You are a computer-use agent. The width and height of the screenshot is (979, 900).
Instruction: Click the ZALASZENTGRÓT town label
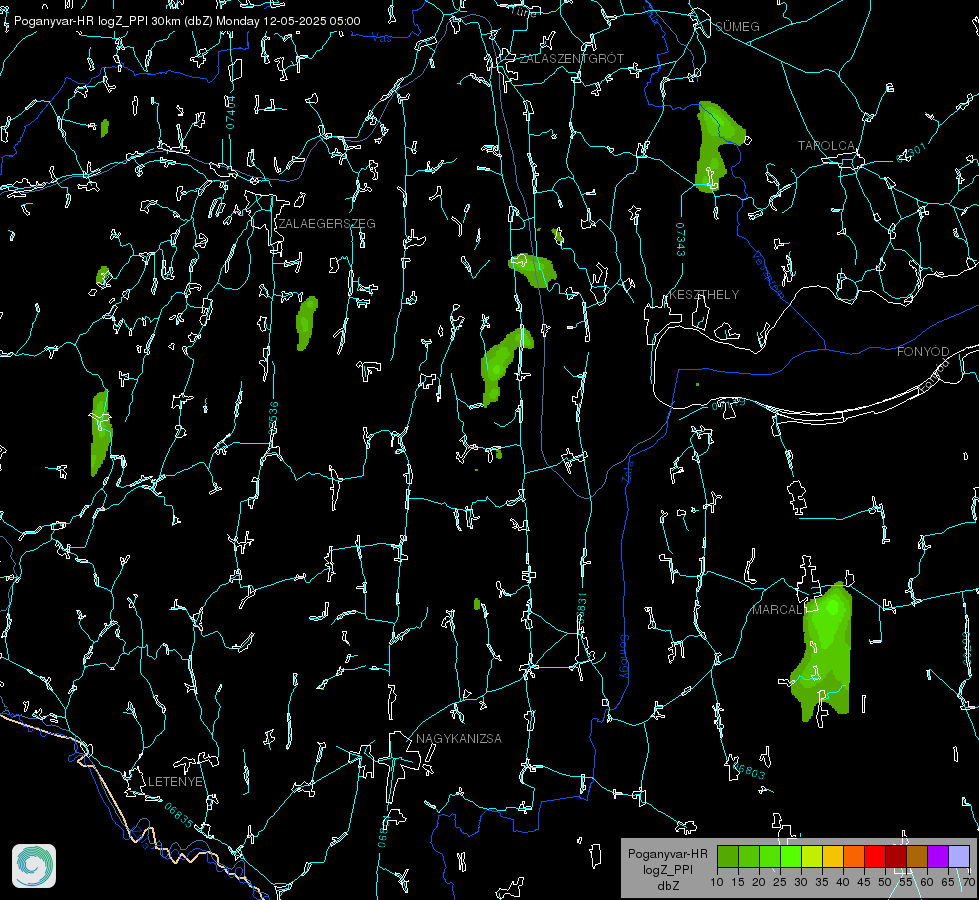pos(571,58)
